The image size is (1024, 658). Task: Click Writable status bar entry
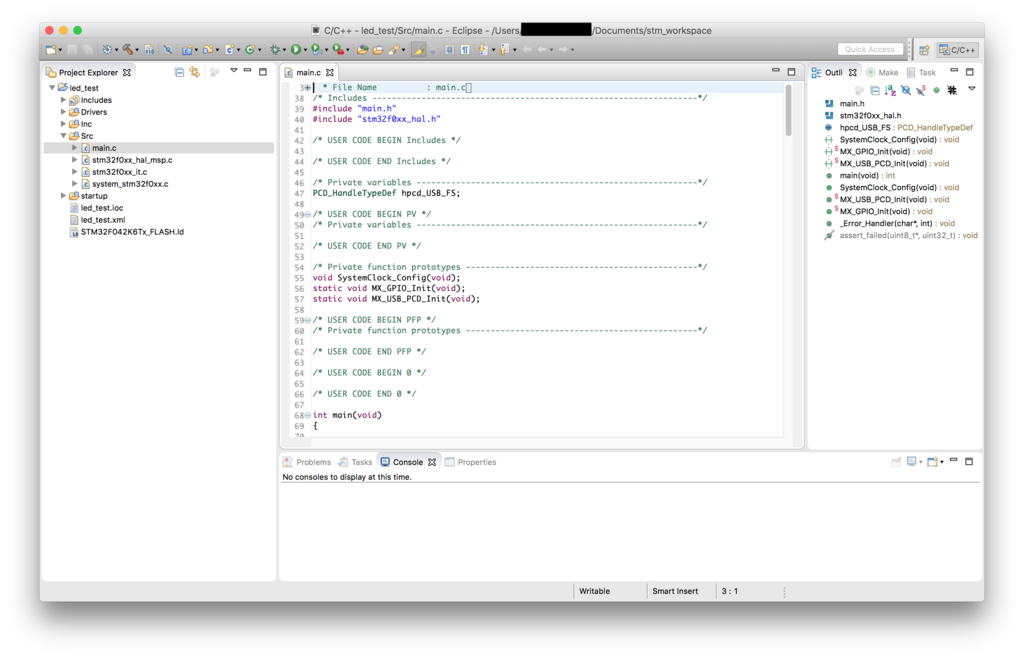click(x=594, y=591)
